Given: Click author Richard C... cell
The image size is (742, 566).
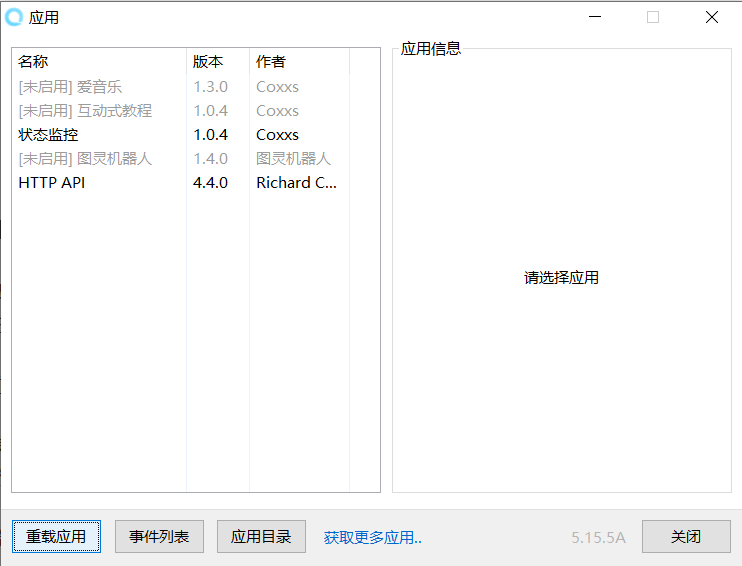Looking at the screenshot, I should tap(297, 183).
